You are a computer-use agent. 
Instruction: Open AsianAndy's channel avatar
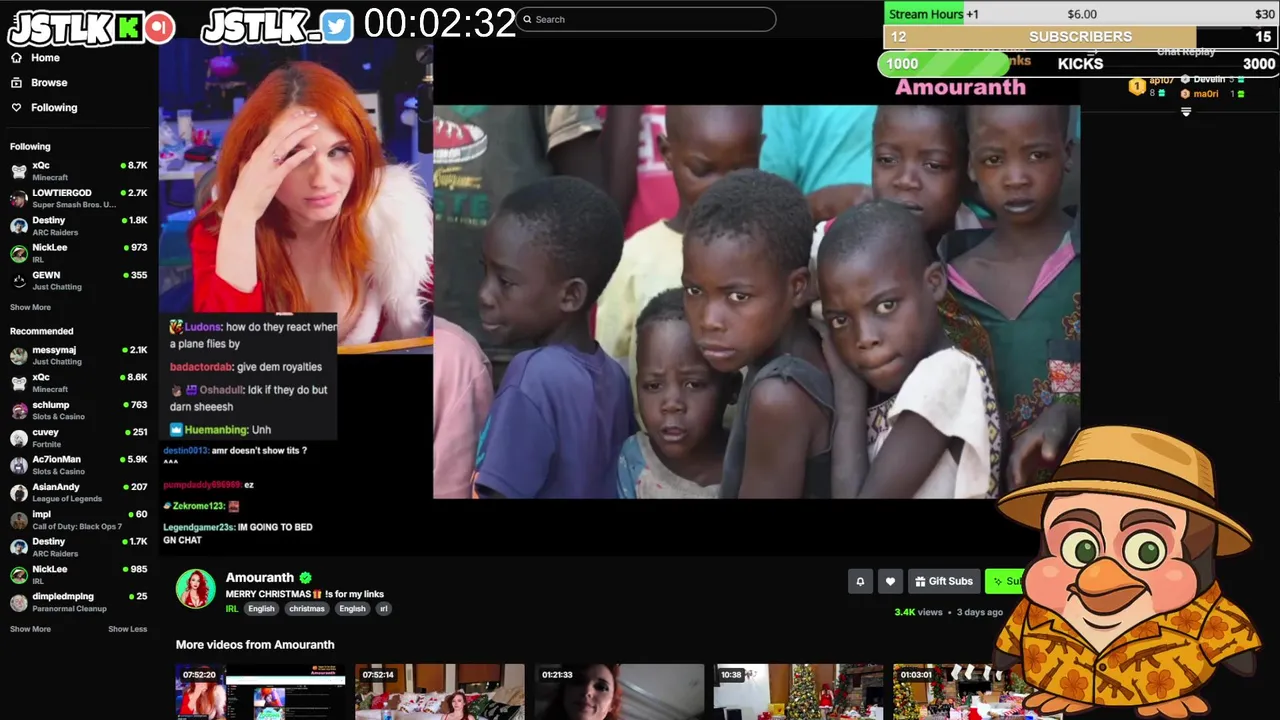[x=18, y=493]
